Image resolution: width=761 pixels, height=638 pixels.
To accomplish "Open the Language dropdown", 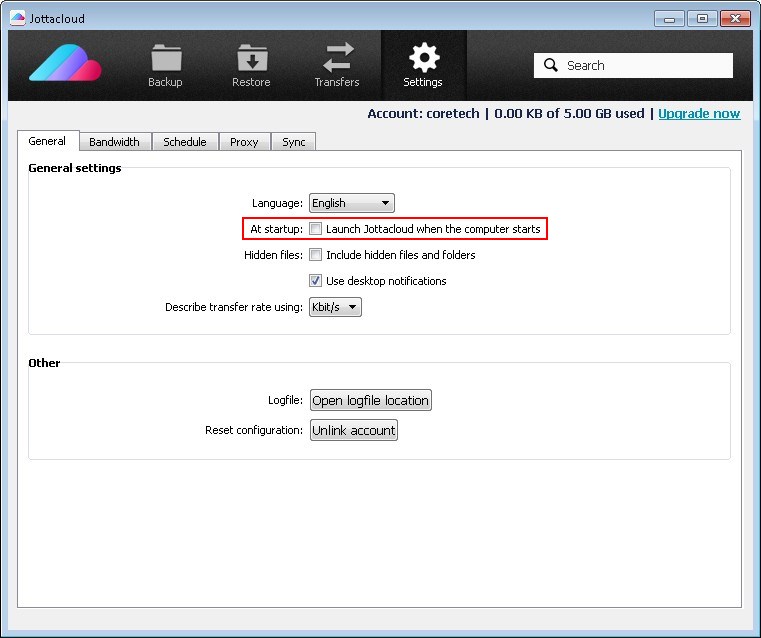I will [352, 203].
